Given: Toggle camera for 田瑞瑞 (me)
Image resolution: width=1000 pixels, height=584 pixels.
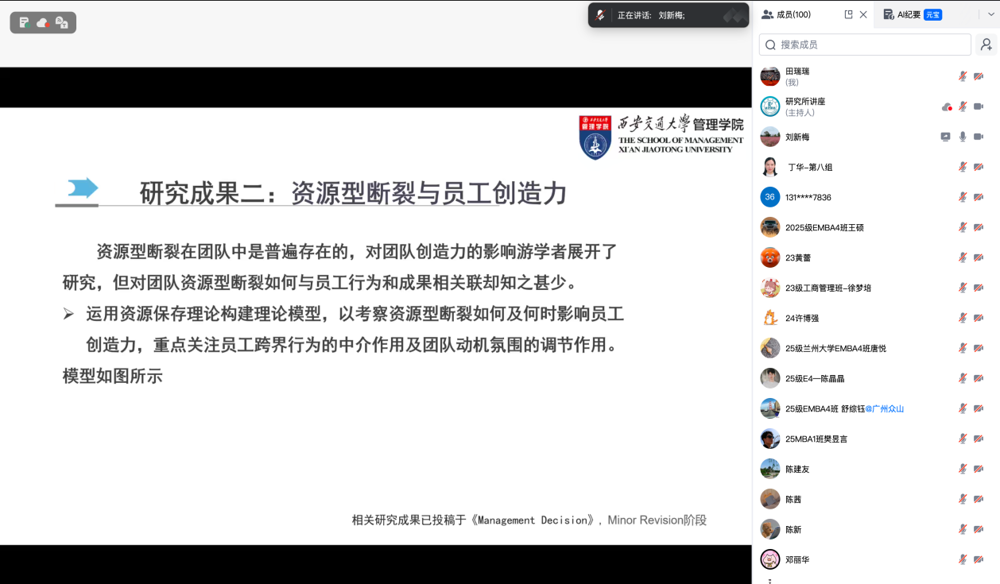Looking at the screenshot, I should pyautogui.click(x=979, y=77).
